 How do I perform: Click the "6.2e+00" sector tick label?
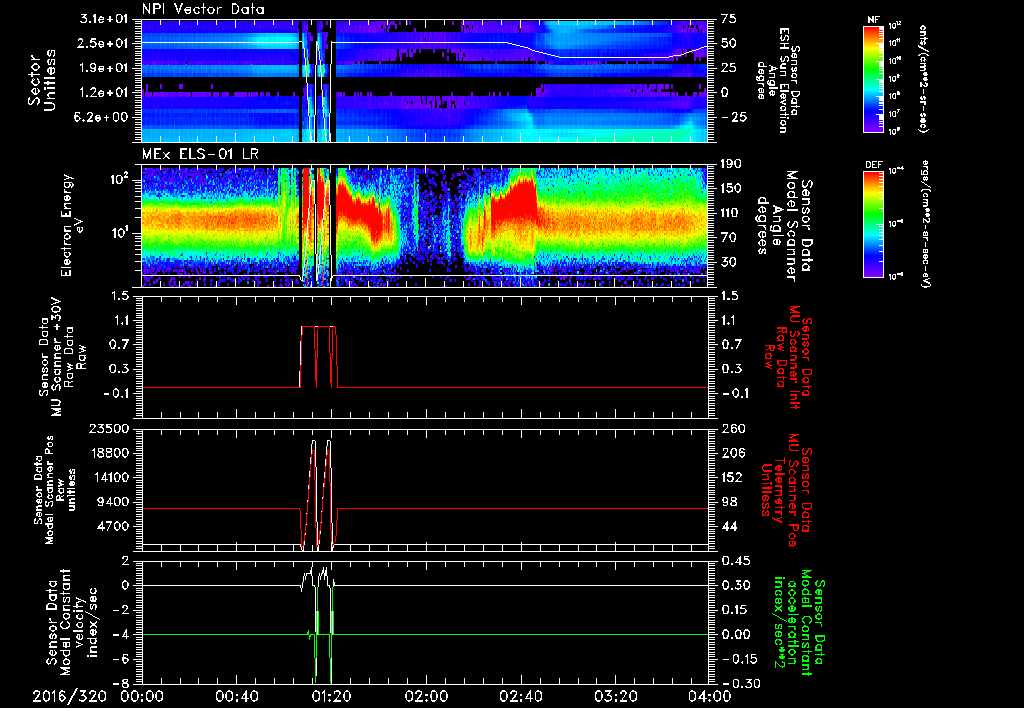103,117
